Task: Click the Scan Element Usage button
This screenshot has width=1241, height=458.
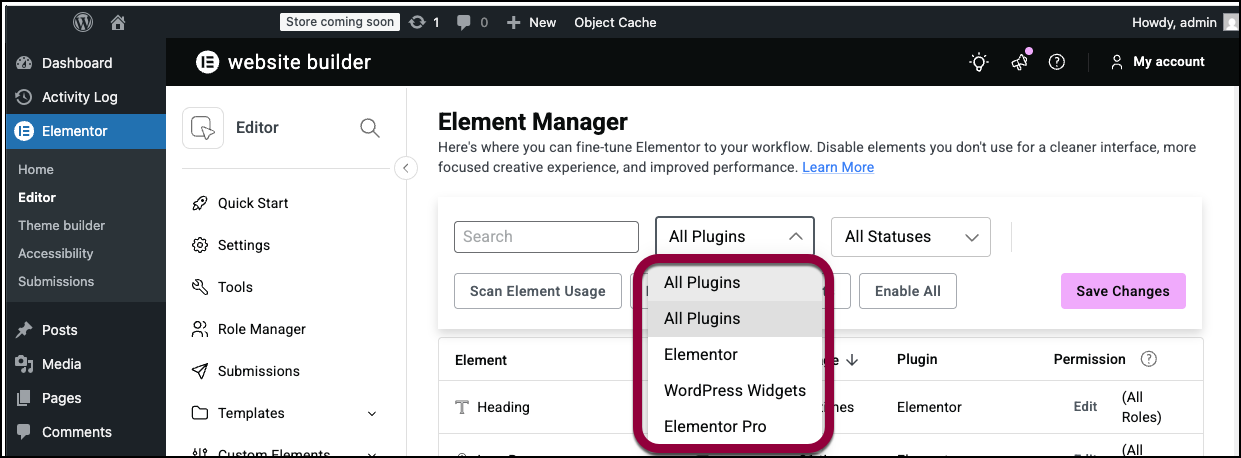Action: coord(537,291)
